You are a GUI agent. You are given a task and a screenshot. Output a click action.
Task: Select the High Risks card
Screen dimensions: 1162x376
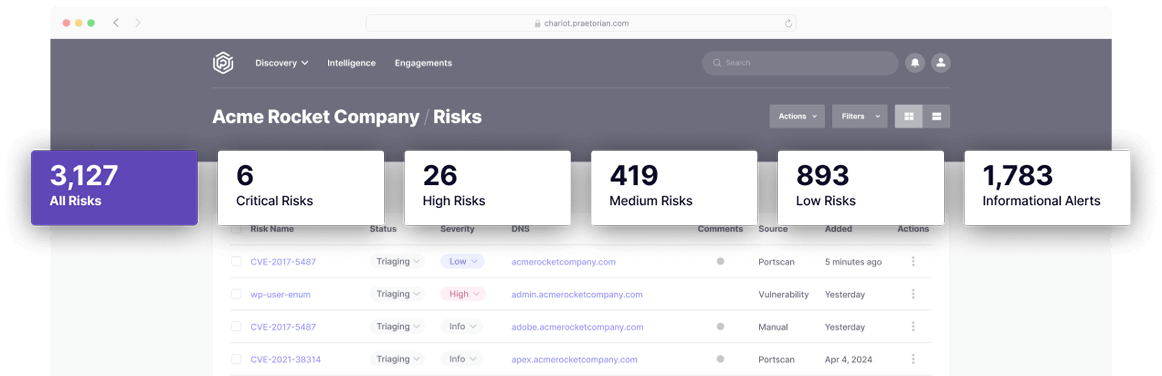(x=488, y=188)
